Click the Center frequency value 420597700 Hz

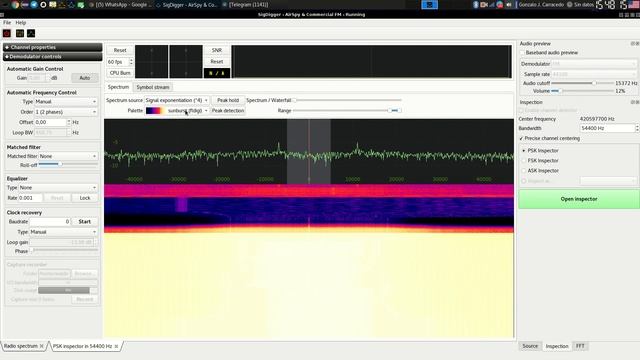coord(597,119)
